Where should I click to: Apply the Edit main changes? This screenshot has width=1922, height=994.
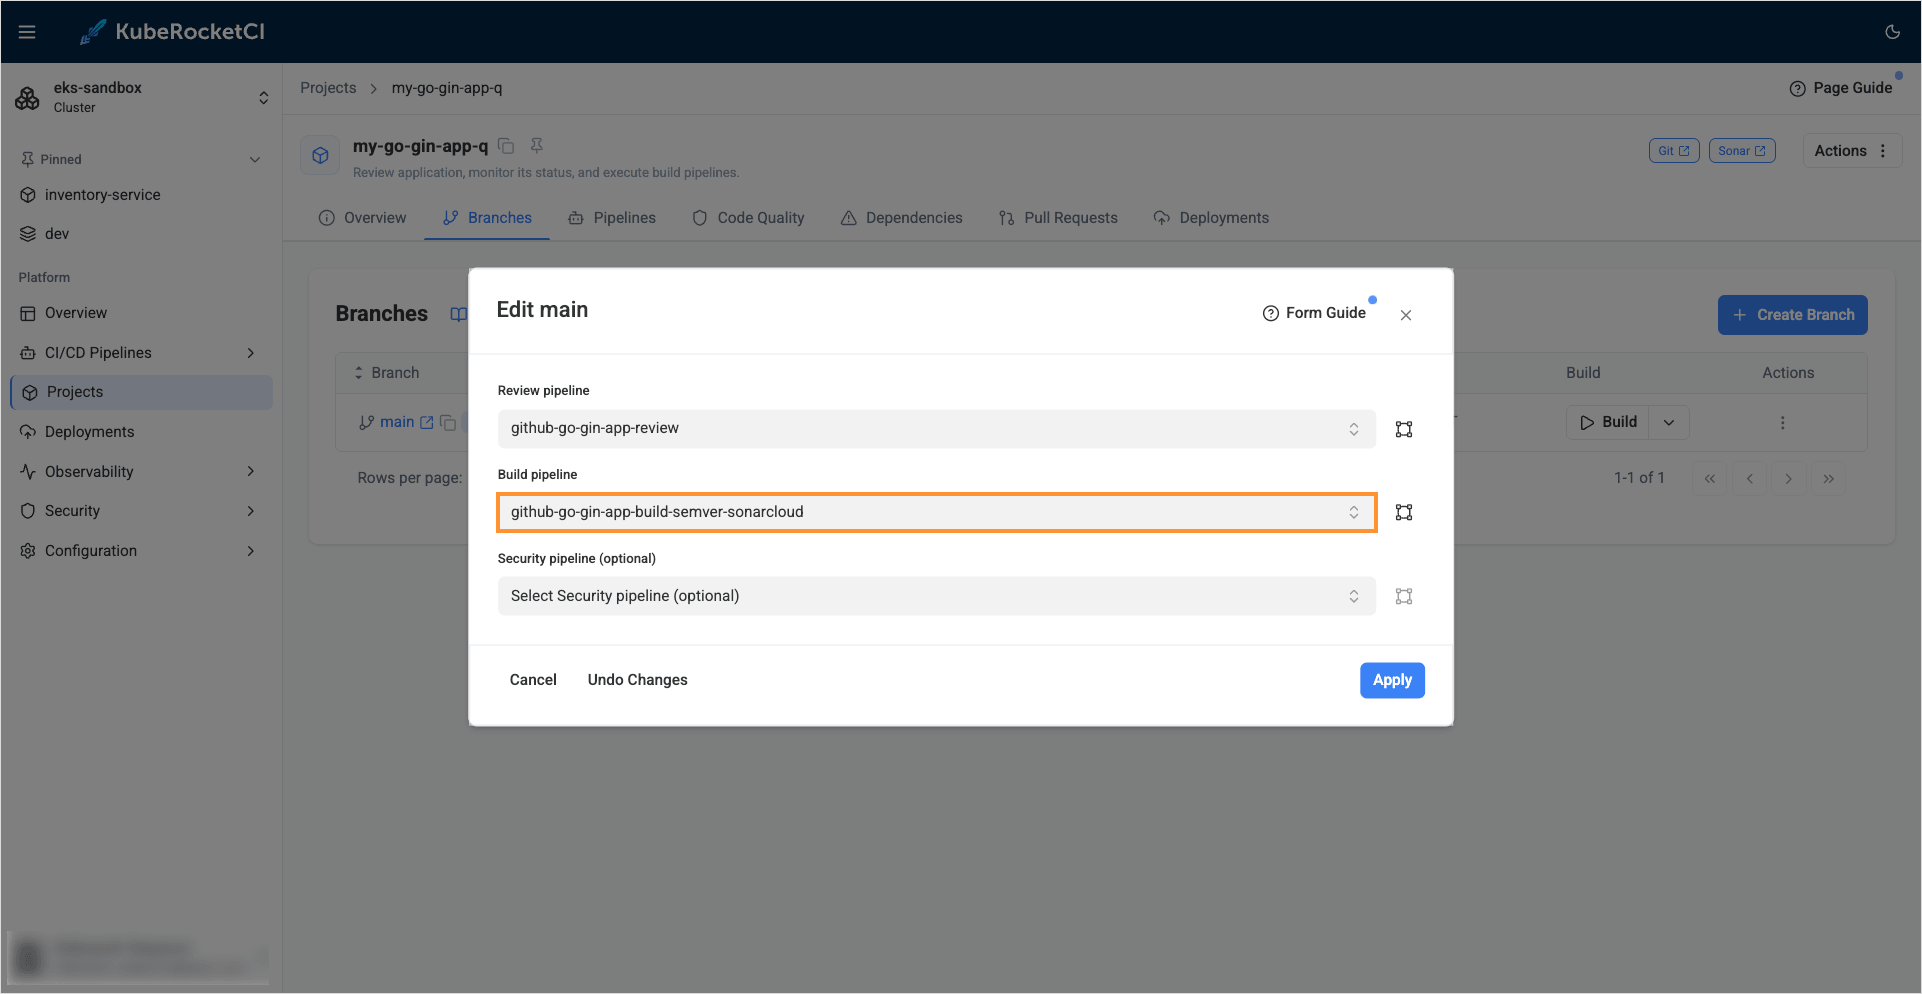(x=1392, y=679)
